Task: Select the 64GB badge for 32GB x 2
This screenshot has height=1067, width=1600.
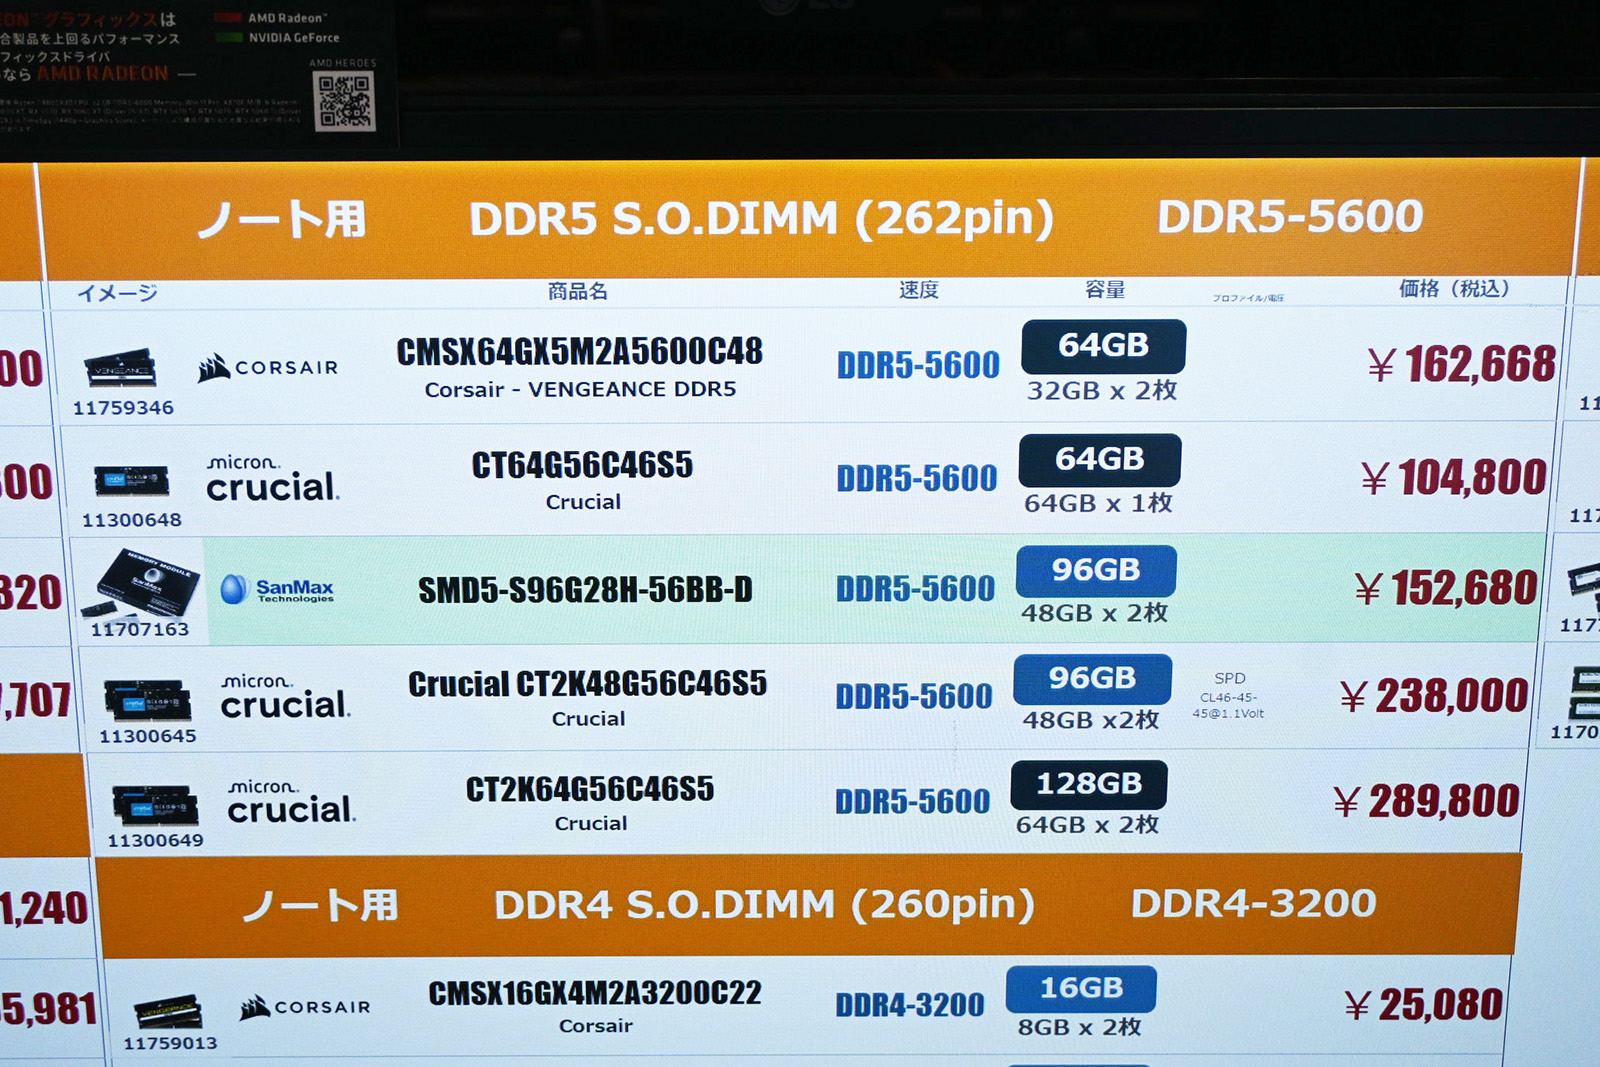Action: coord(1103,346)
